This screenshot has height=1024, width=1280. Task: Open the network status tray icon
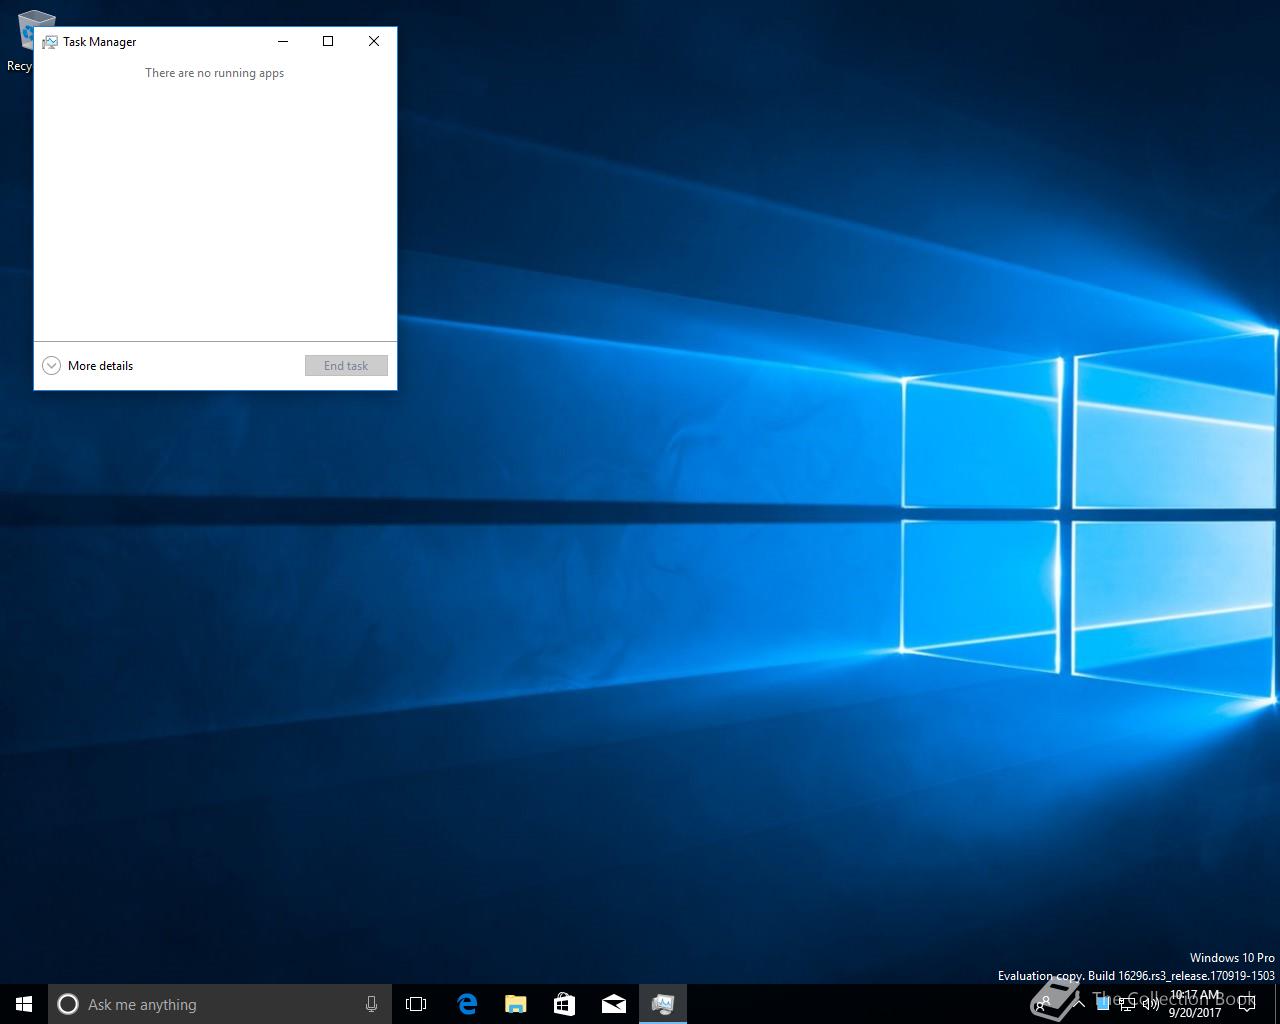[x=1127, y=1004]
